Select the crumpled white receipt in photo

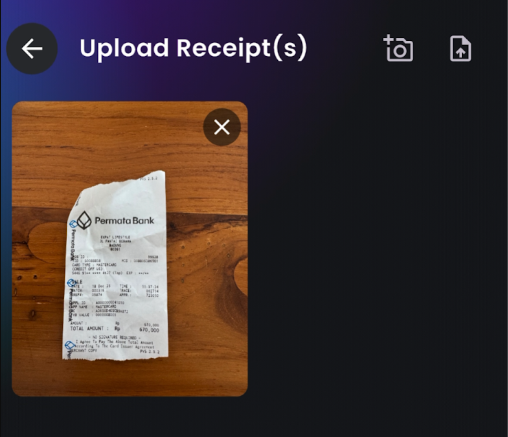point(115,266)
